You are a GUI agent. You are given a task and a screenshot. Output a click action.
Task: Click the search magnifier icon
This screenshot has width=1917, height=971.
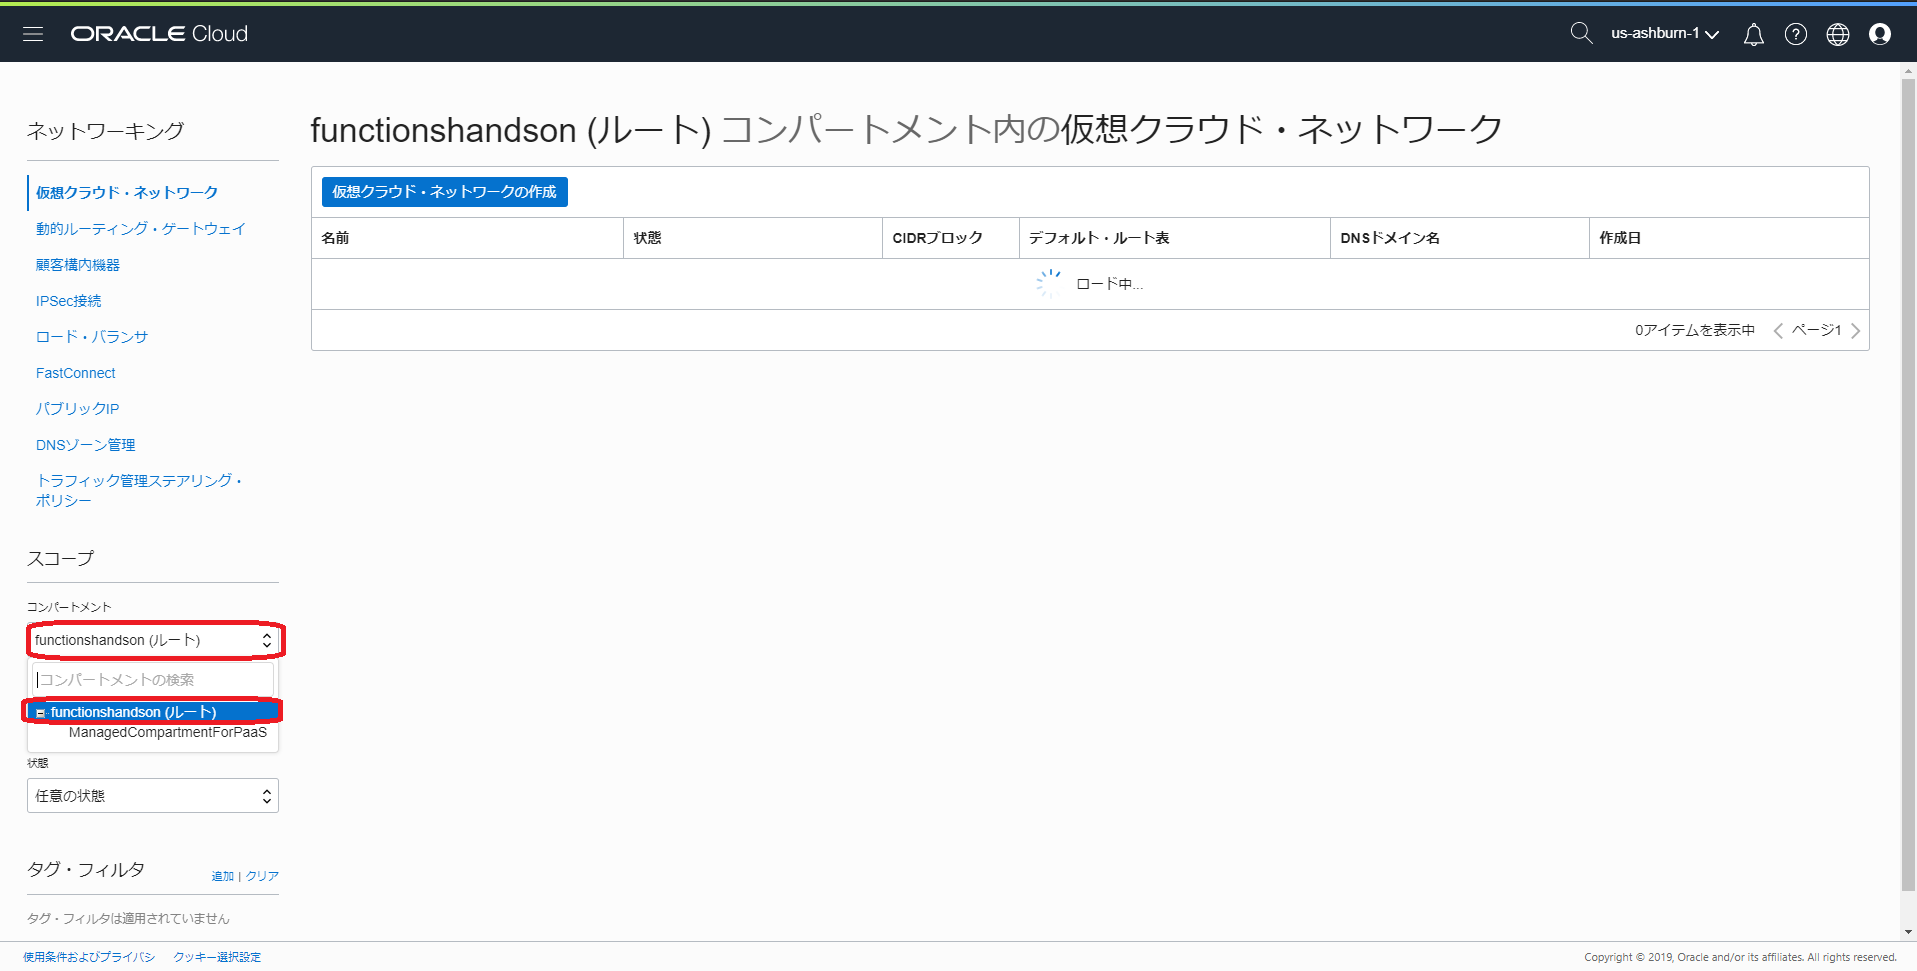click(x=1580, y=33)
